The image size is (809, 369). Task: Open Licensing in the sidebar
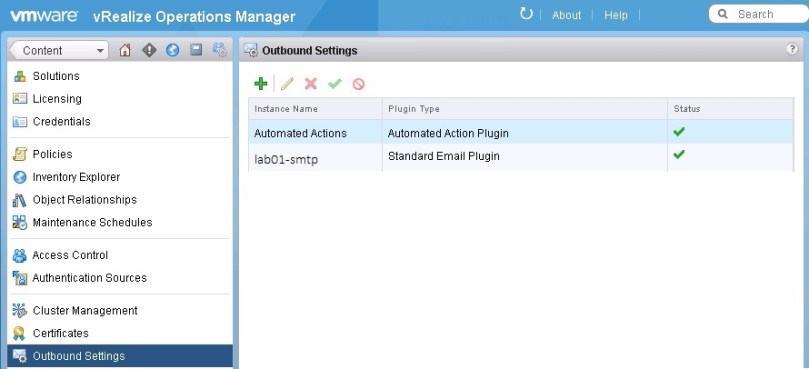(57, 99)
